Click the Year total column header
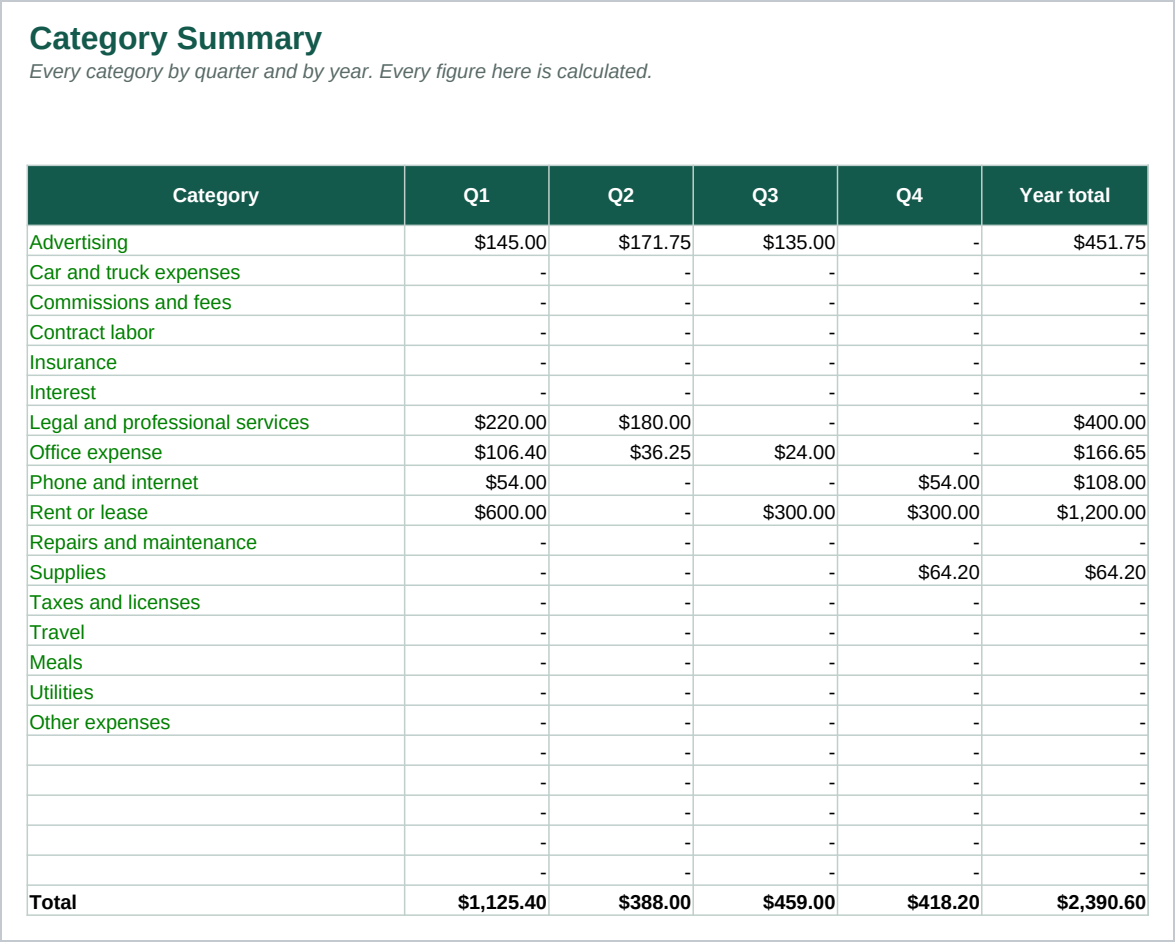 (1065, 196)
